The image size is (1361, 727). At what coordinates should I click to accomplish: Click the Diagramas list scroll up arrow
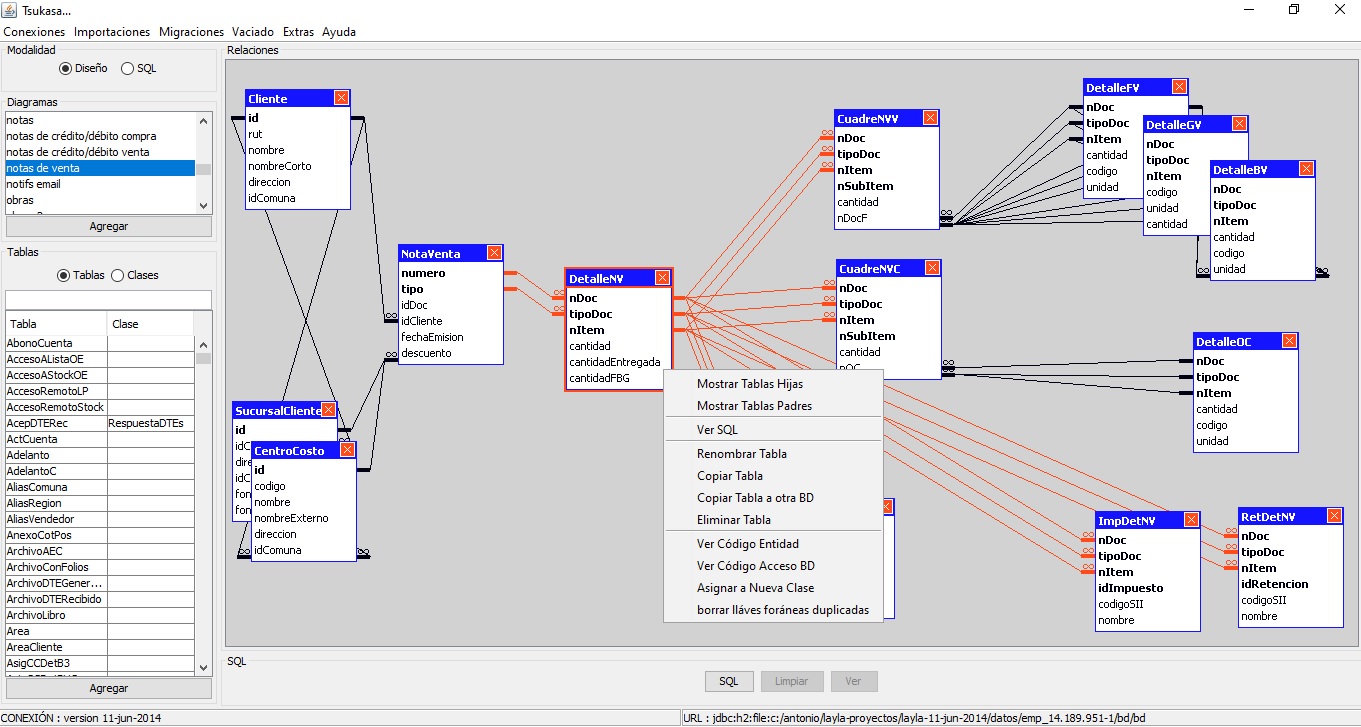click(204, 120)
